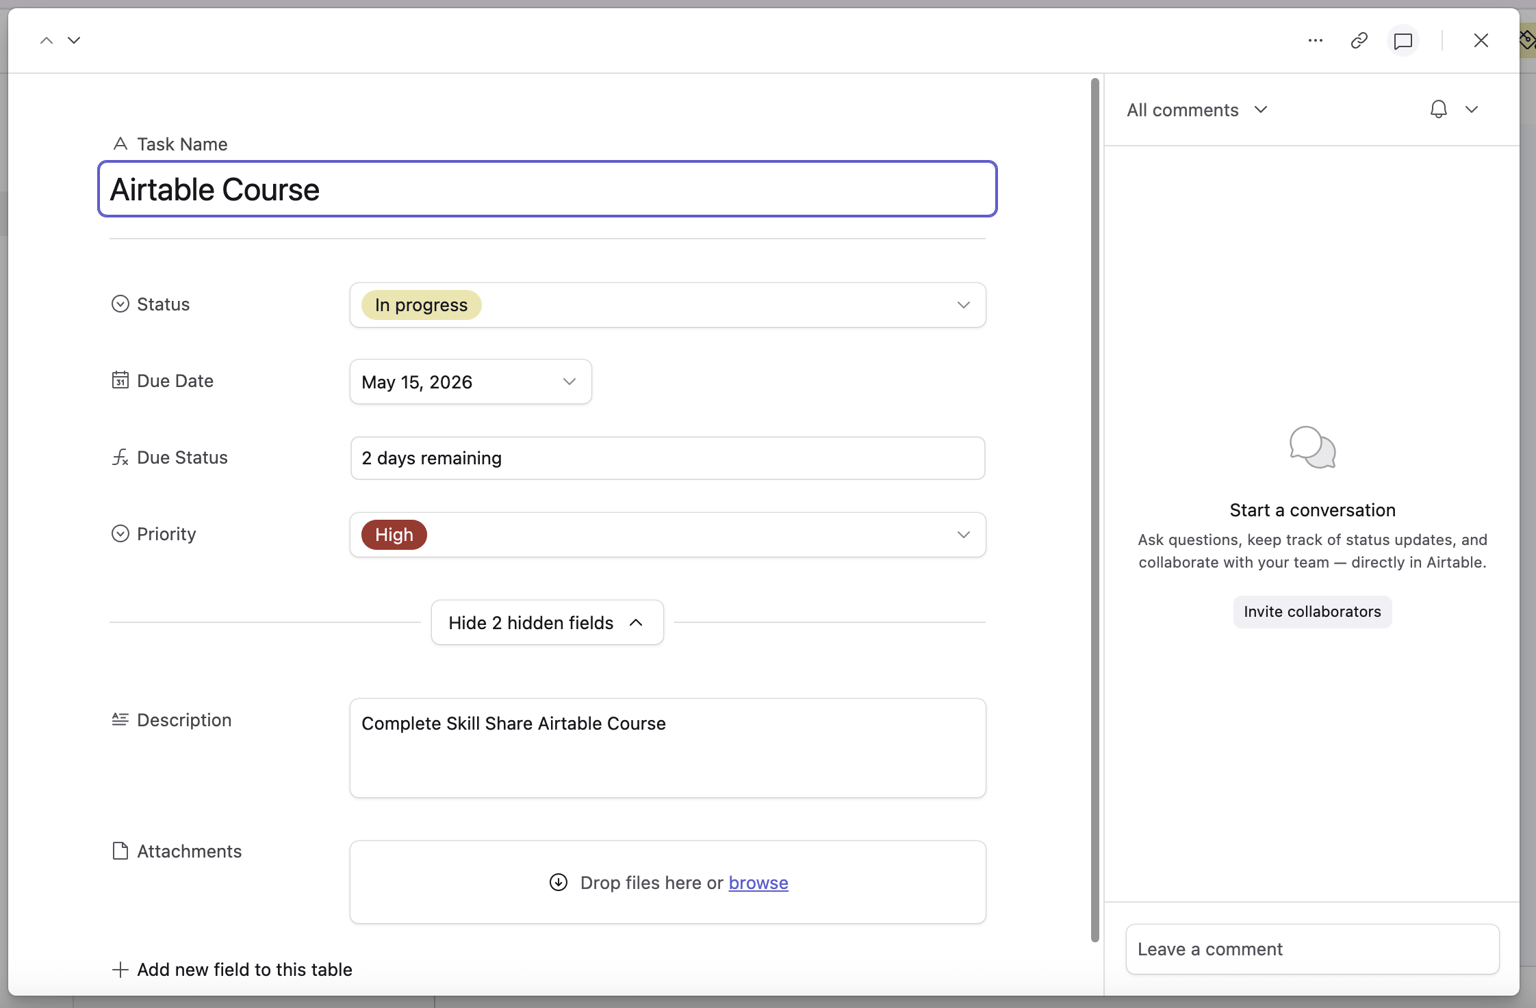Toggle the comments panel speech-bubble icon

coord(1403,40)
